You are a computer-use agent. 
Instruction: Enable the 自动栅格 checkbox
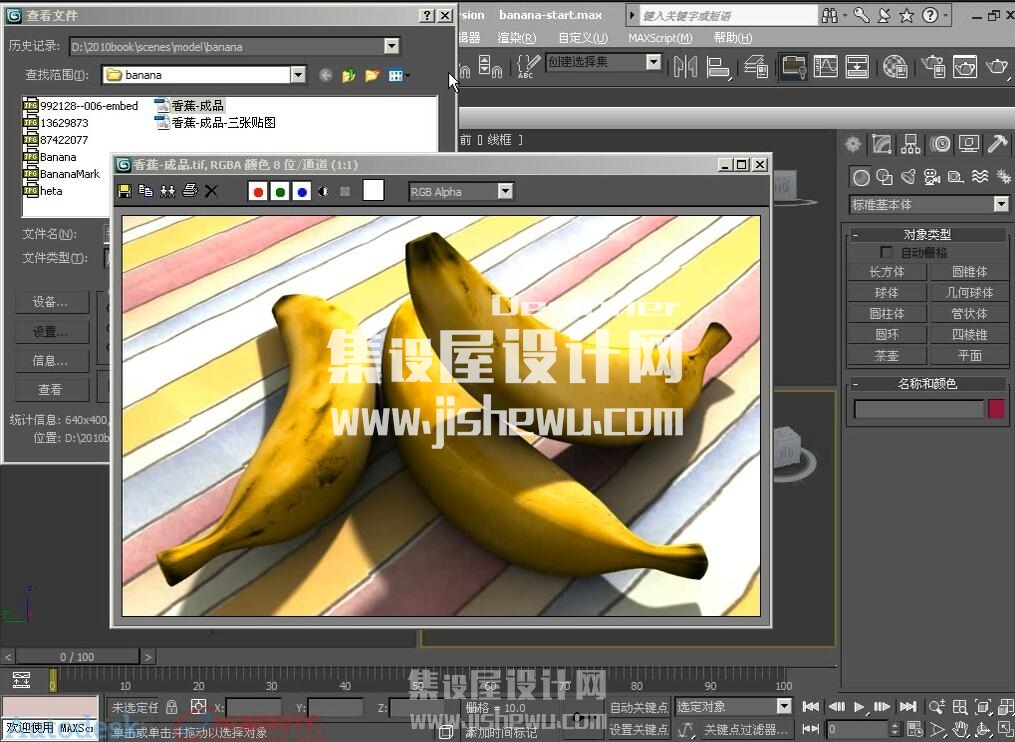pyautogui.click(x=886, y=252)
